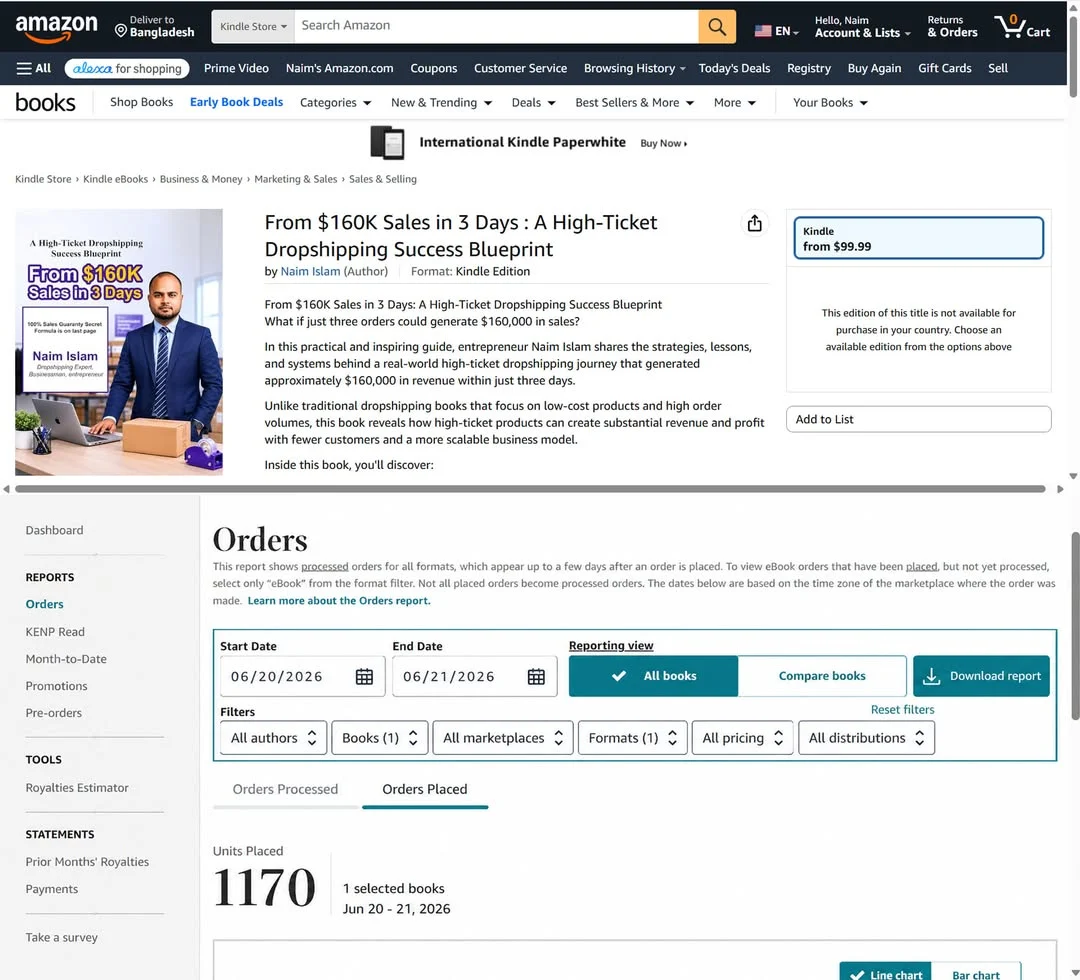Image resolution: width=1080 pixels, height=980 pixels.
Task: Click the Deliver to Bangladesh location icon
Action: click(x=121, y=30)
